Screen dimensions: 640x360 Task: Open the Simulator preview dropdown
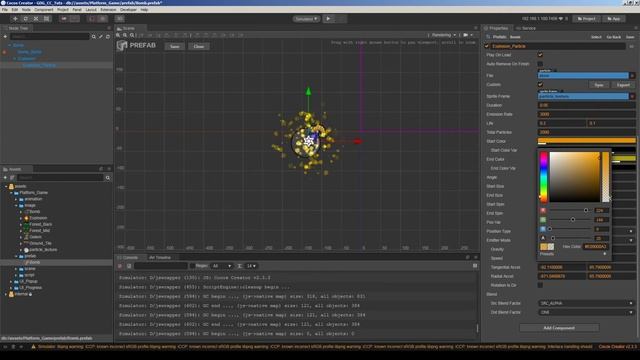coord(306,19)
